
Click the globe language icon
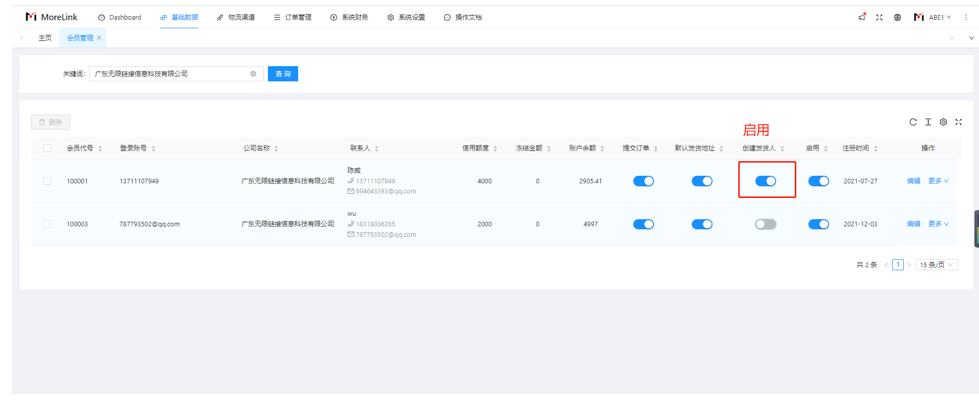click(x=897, y=17)
